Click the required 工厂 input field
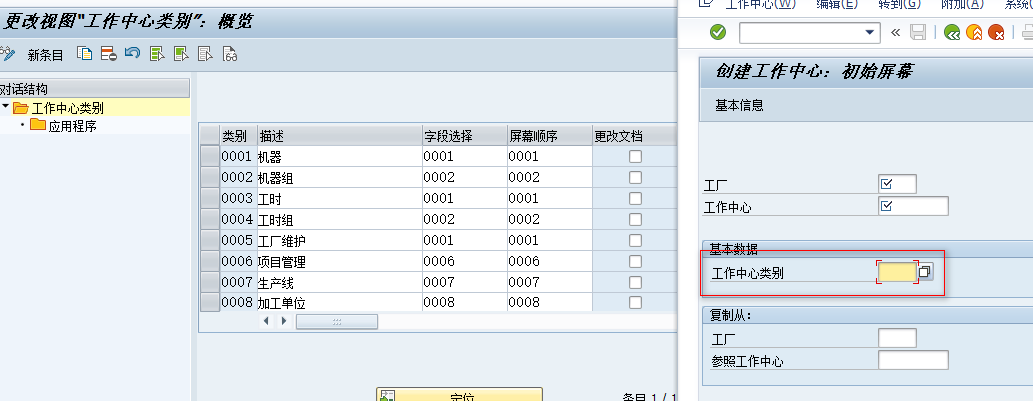 [x=897, y=184]
